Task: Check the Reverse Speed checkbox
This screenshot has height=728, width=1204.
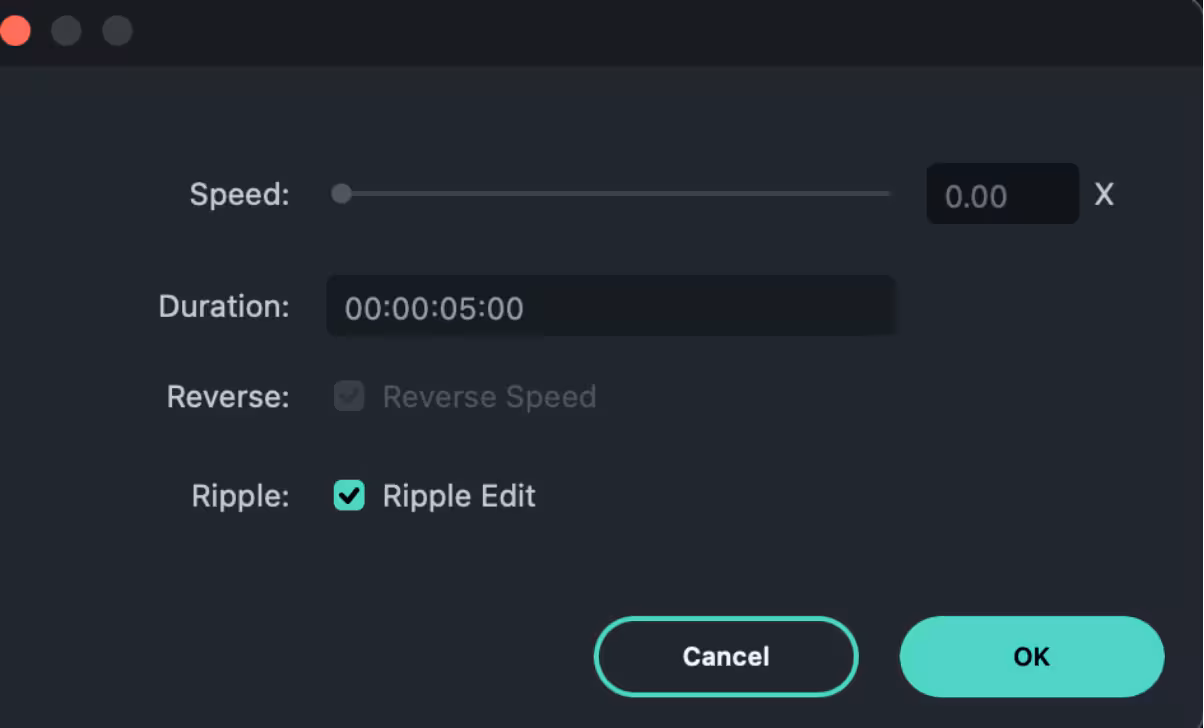Action: tap(349, 397)
